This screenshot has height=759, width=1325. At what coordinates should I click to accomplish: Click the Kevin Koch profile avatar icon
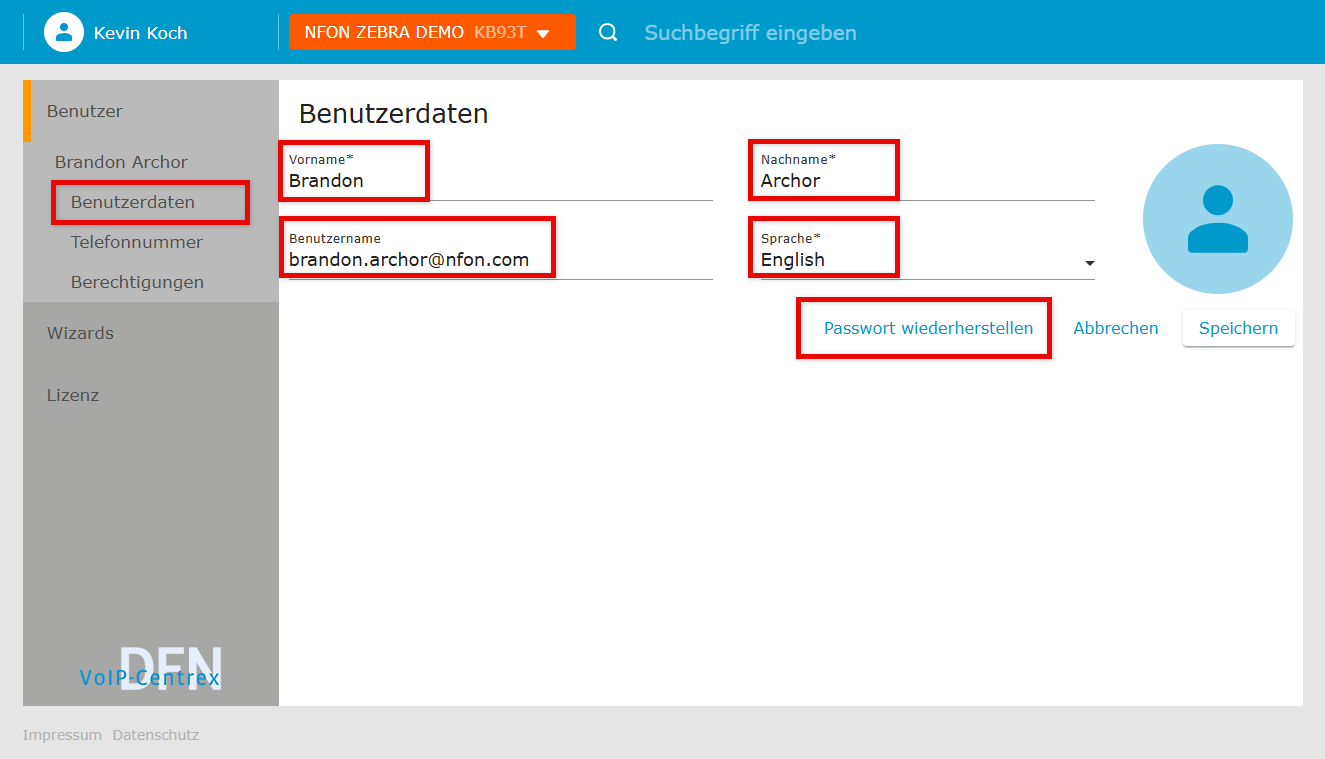63,32
